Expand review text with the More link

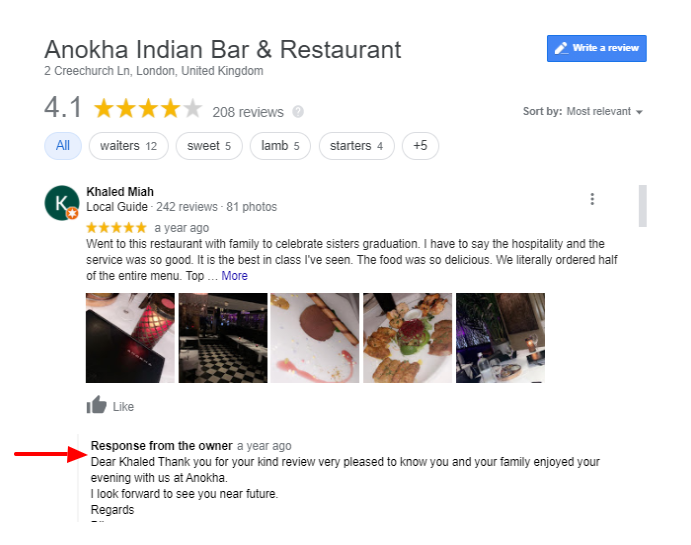tap(234, 276)
